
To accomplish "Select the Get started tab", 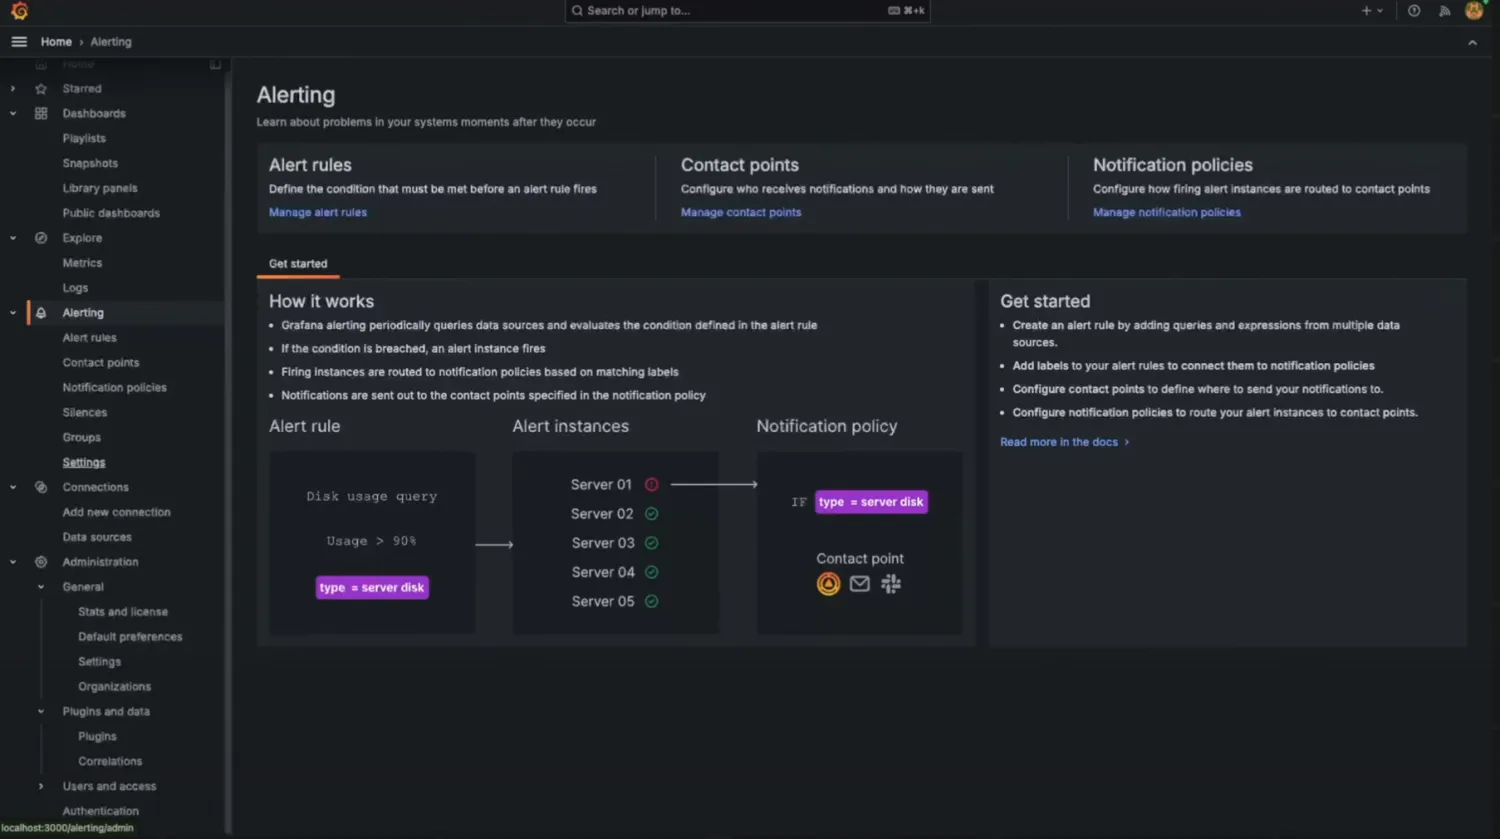I will coord(298,264).
